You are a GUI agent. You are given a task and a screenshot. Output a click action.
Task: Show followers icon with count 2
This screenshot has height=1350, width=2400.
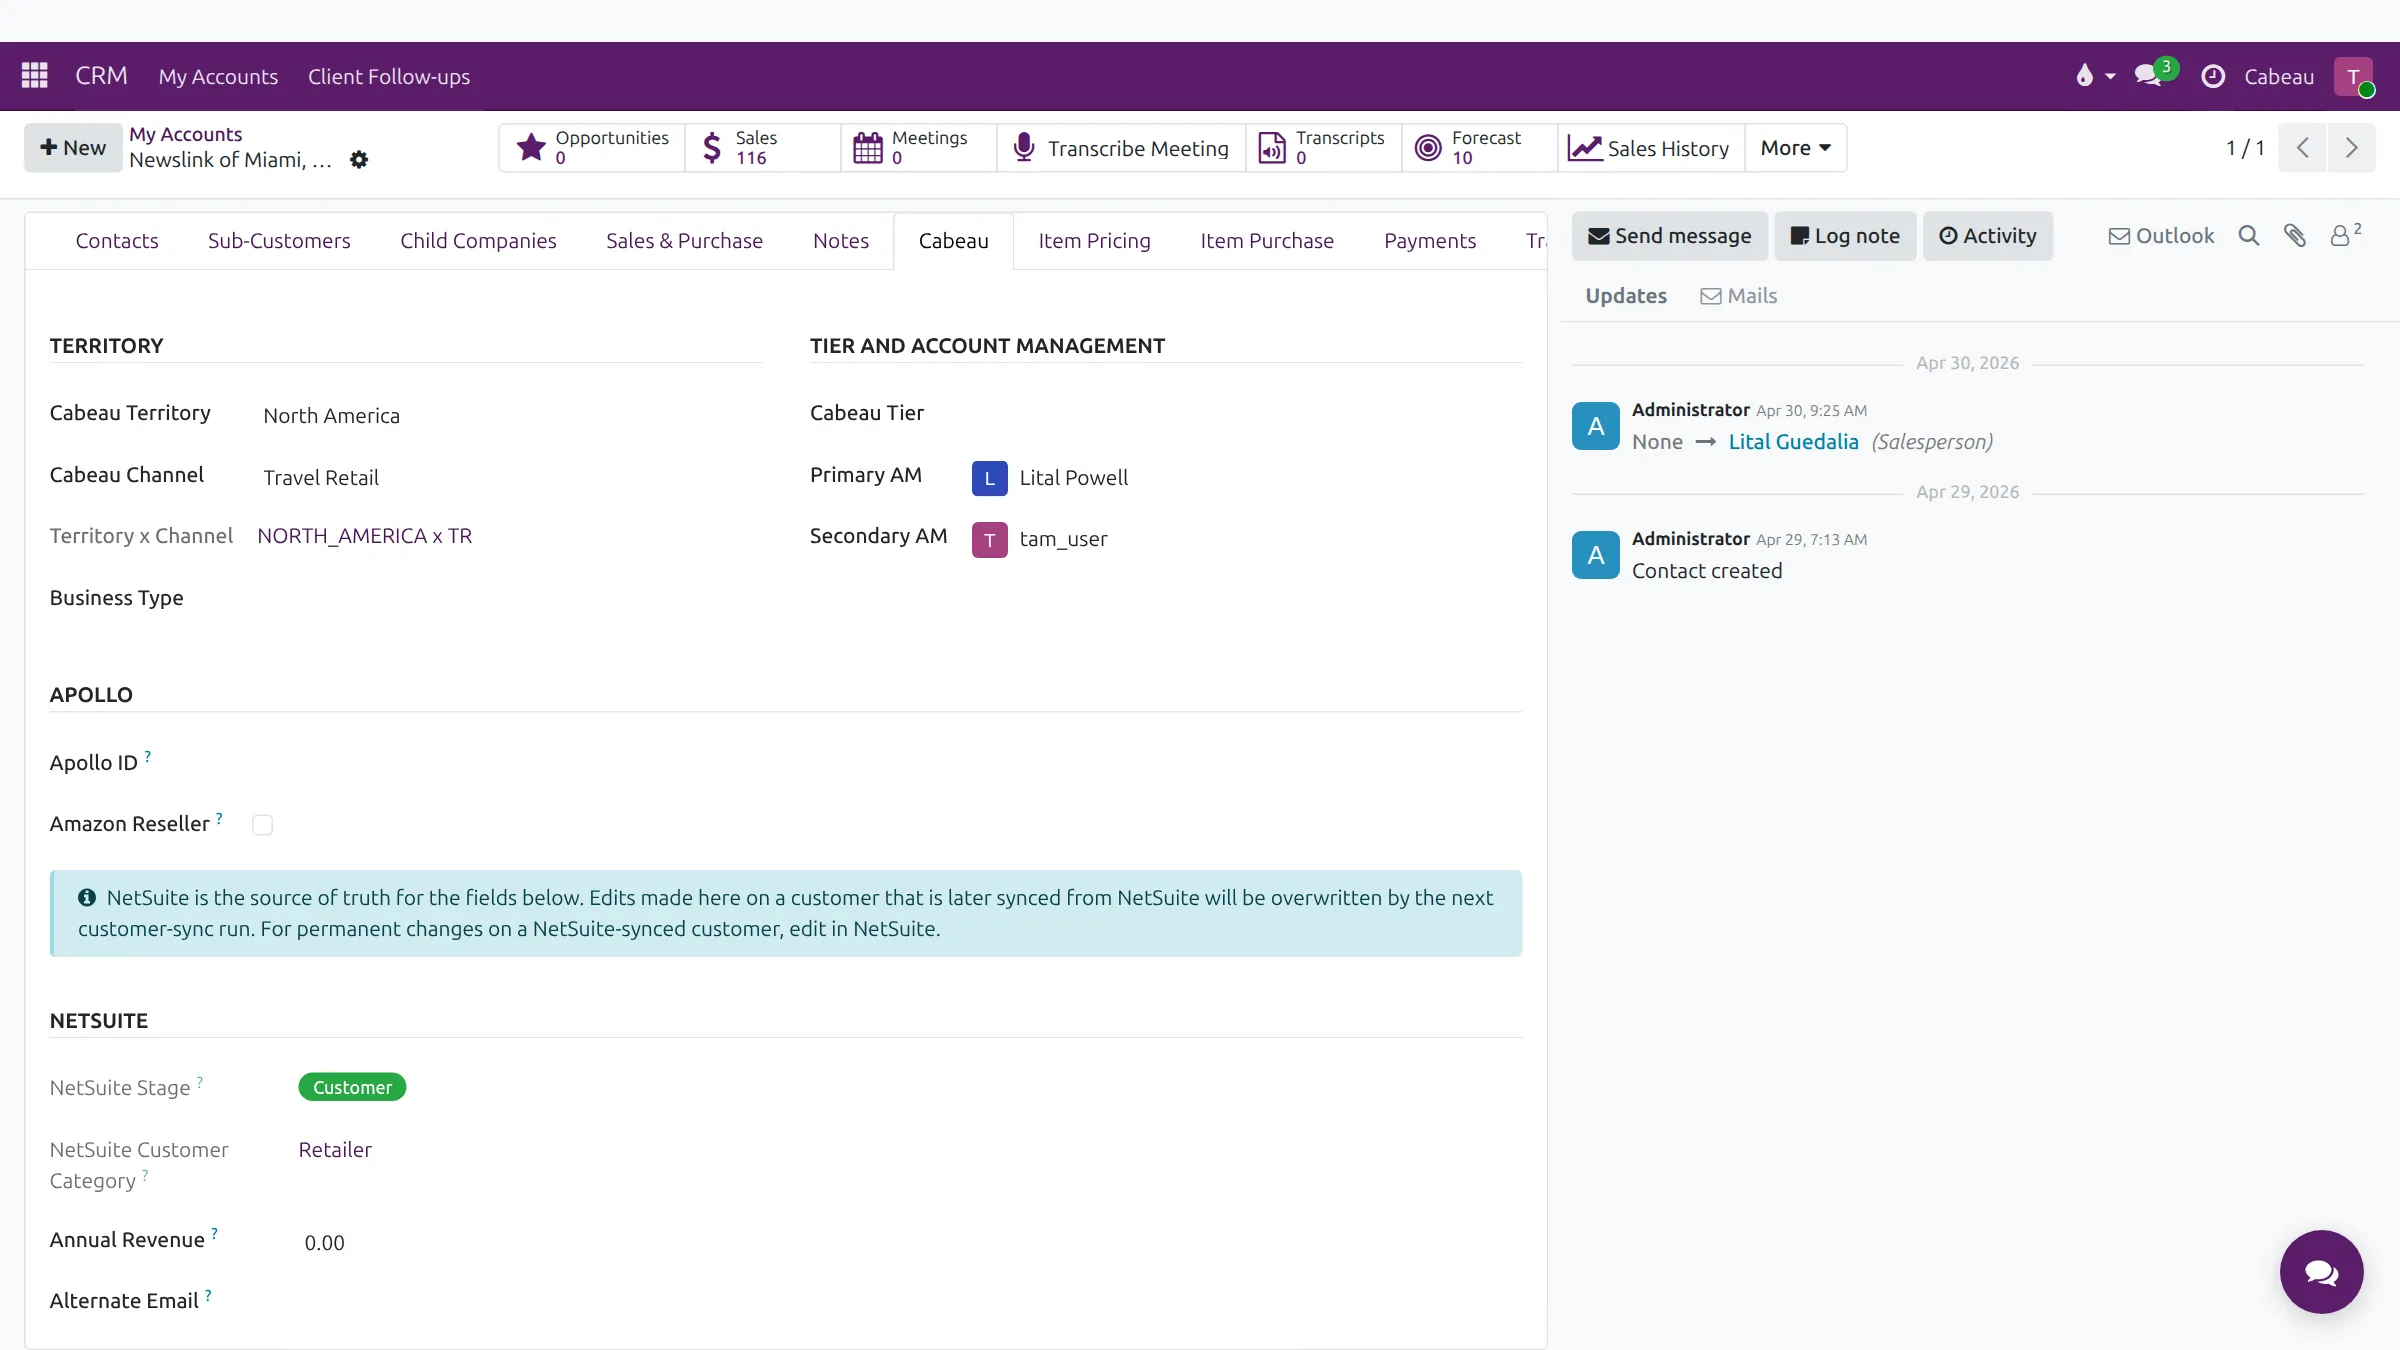tap(2345, 235)
